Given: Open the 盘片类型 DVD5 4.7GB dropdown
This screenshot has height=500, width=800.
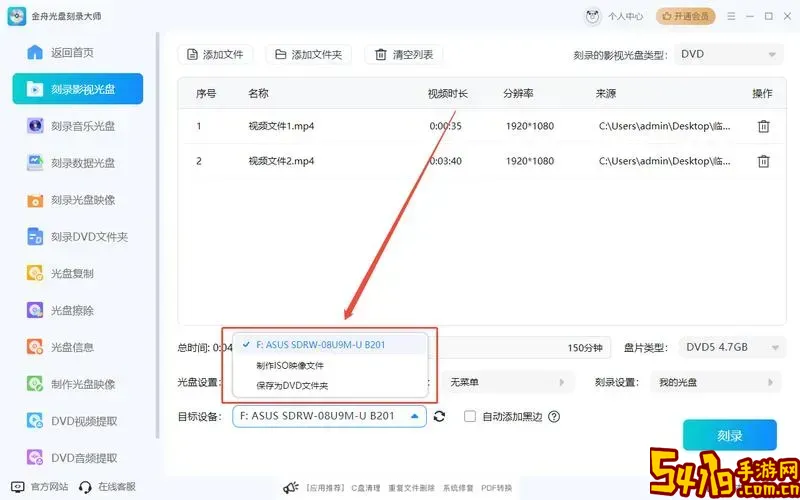Looking at the screenshot, I should (x=731, y=347).
